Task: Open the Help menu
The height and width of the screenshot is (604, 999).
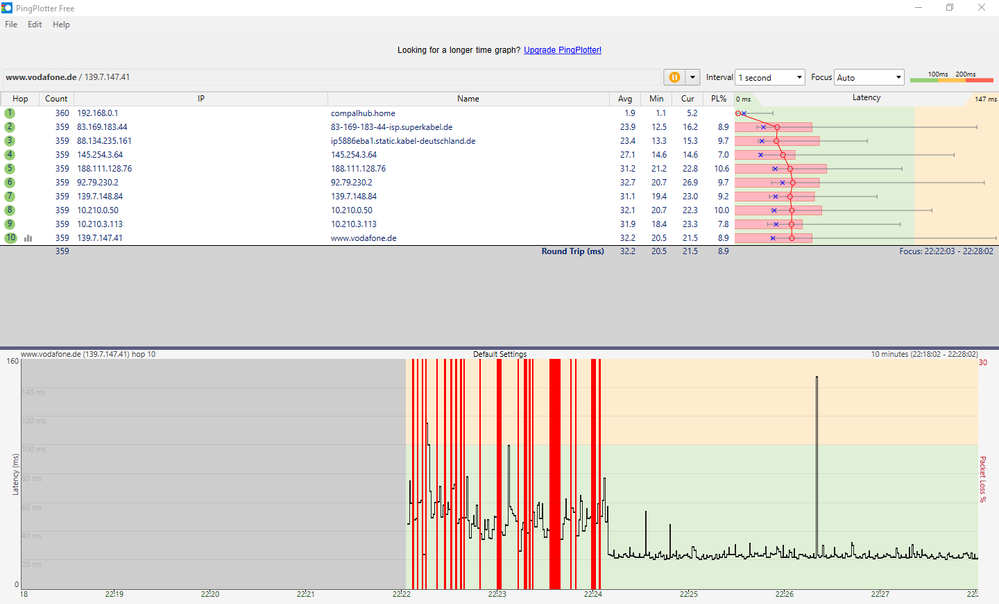Action: (x=61, y=24)
